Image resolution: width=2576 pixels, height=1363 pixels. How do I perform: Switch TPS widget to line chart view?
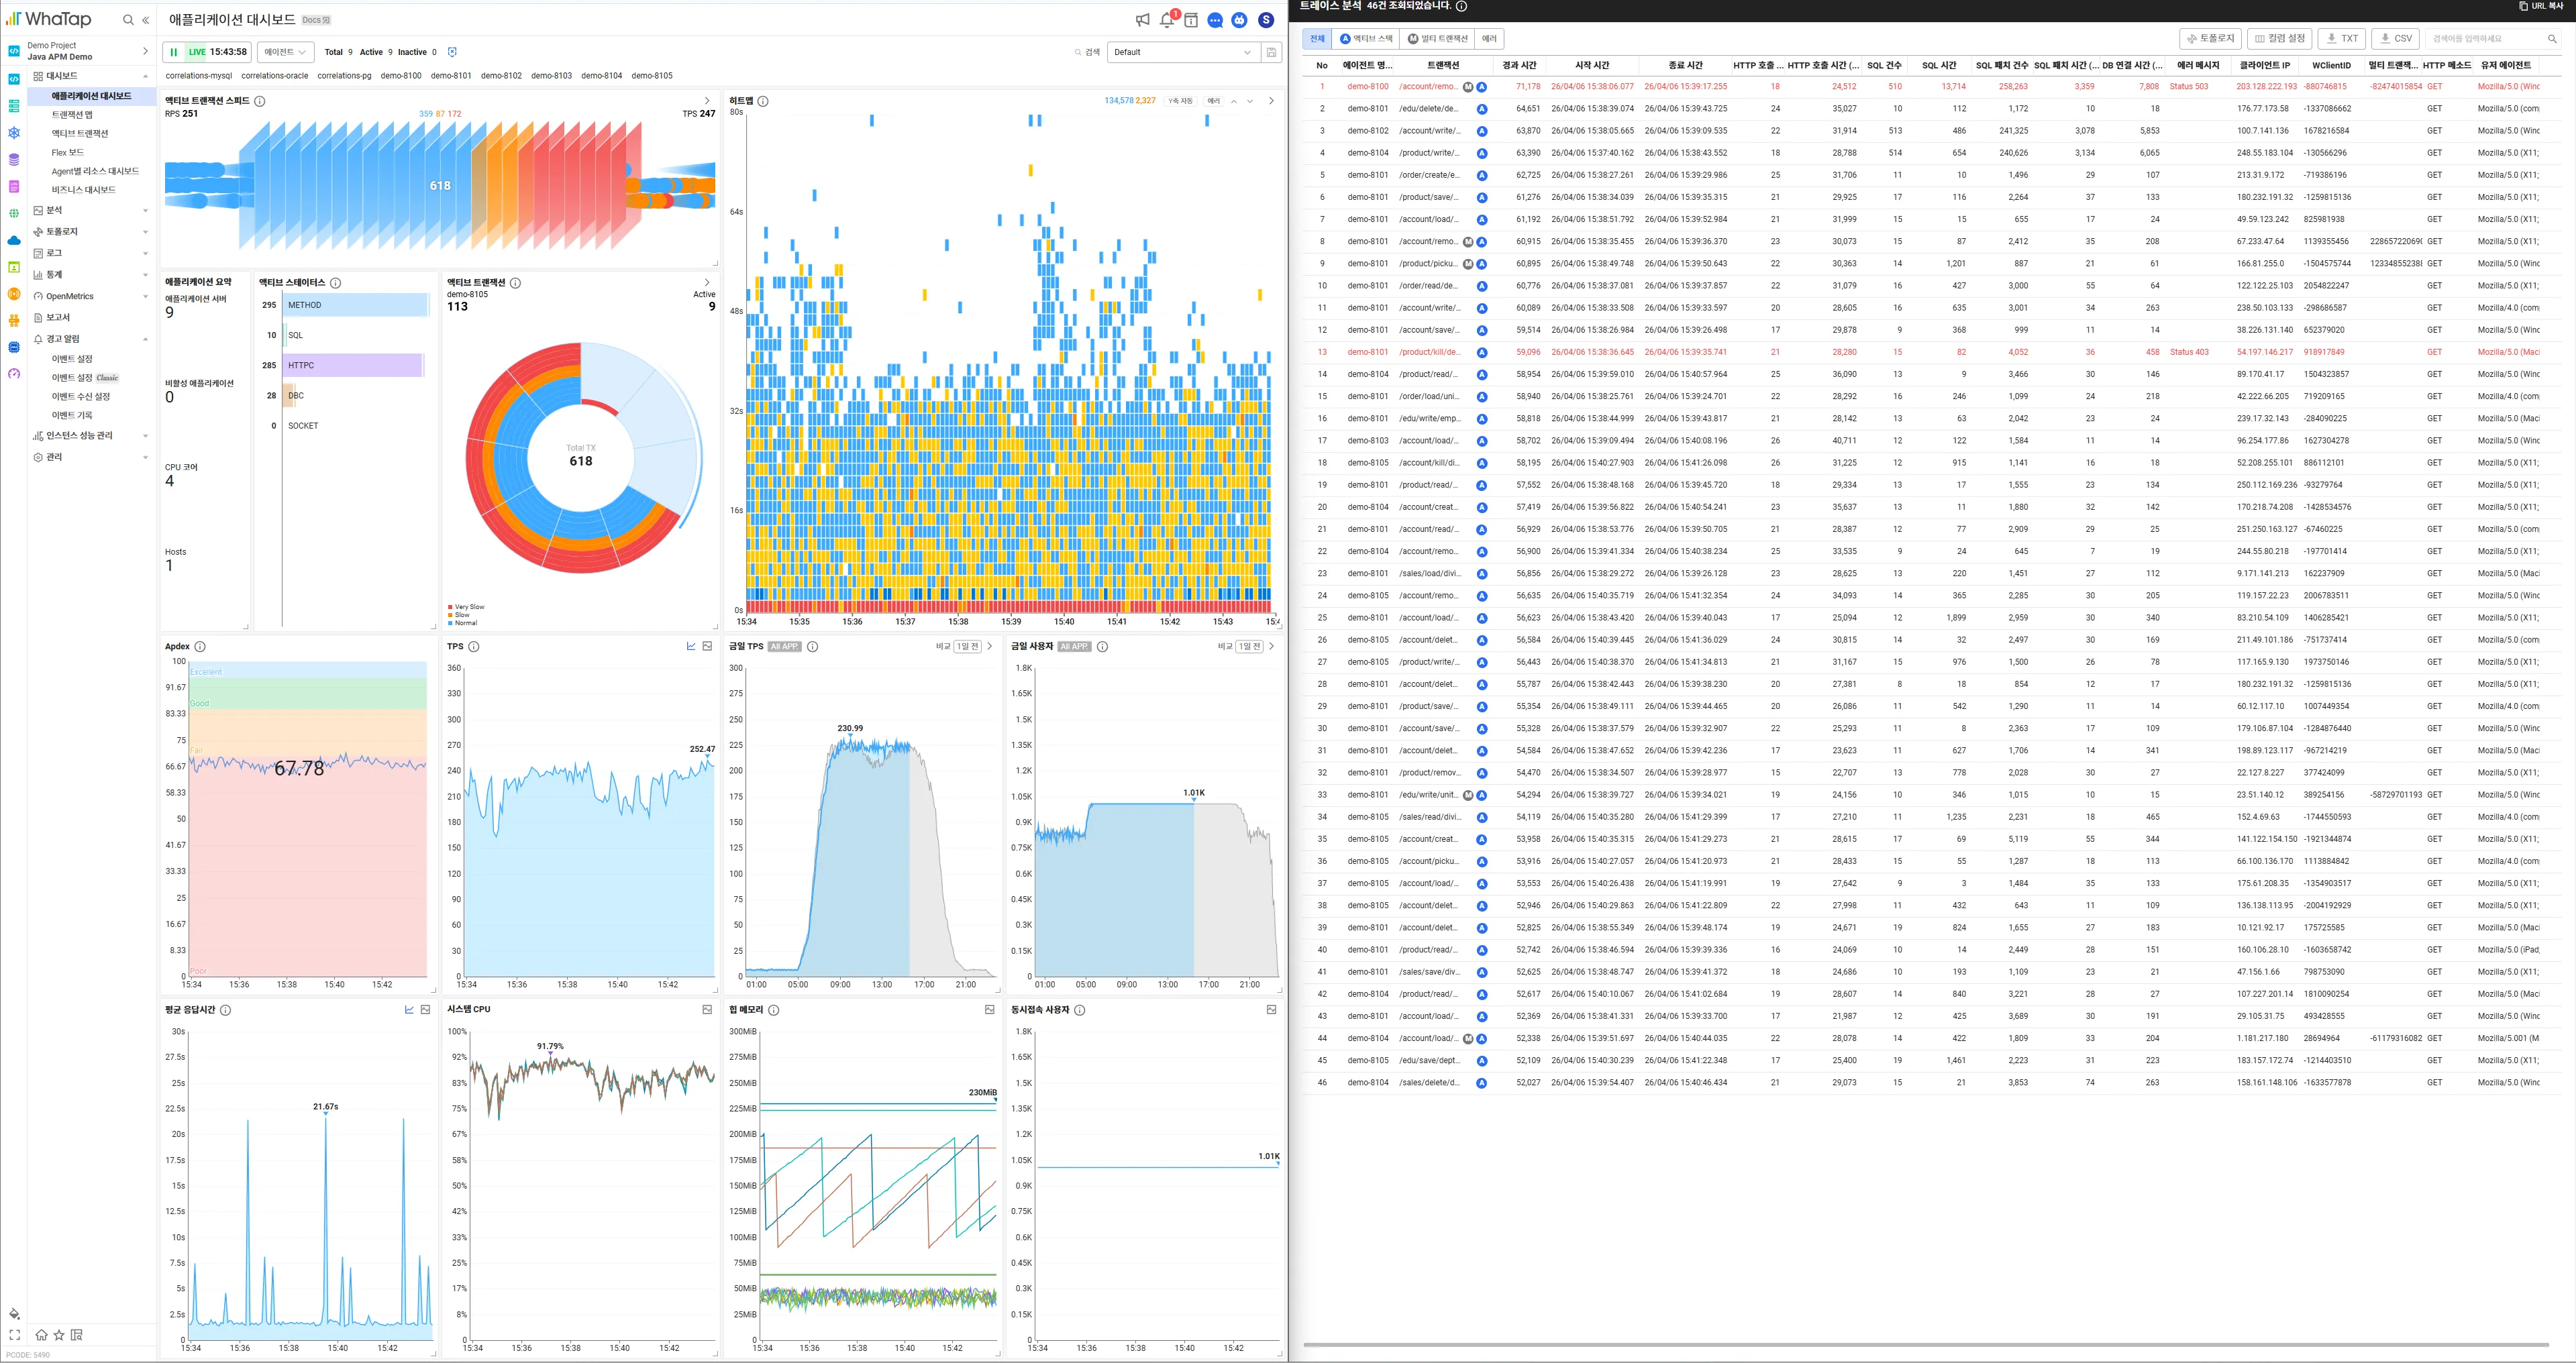[x=691, y=647]
